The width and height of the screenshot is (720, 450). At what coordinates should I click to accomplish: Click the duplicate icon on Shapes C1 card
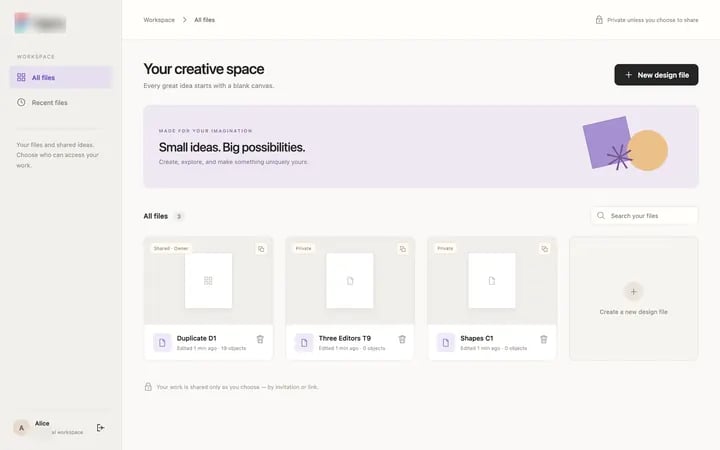point(545,249)
